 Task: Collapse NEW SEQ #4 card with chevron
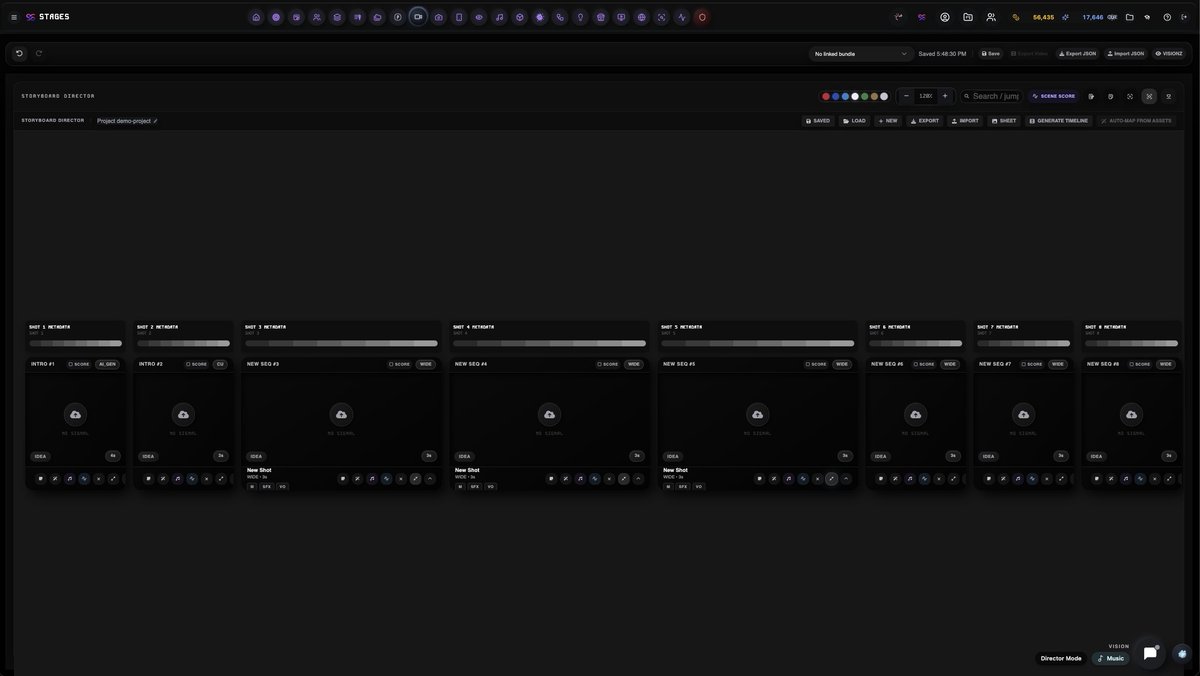point(638,478)
